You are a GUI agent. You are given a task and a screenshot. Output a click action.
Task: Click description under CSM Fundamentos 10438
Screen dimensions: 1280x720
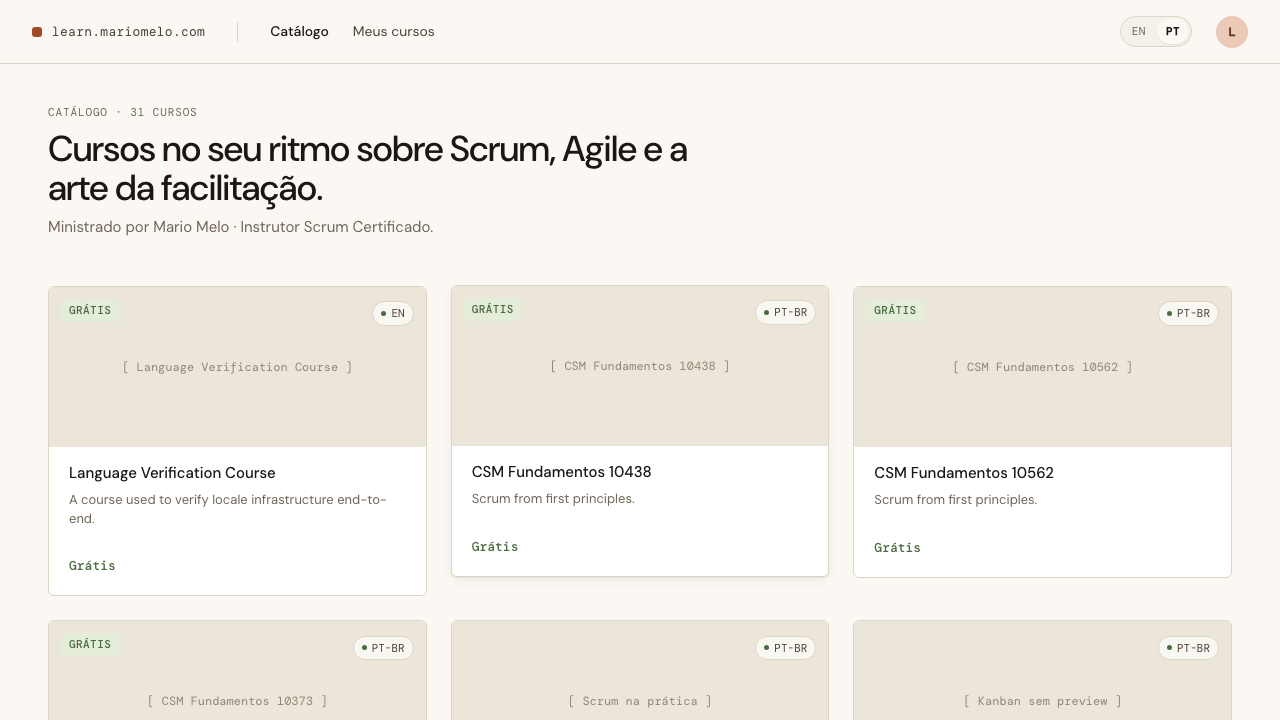[553, 499]
